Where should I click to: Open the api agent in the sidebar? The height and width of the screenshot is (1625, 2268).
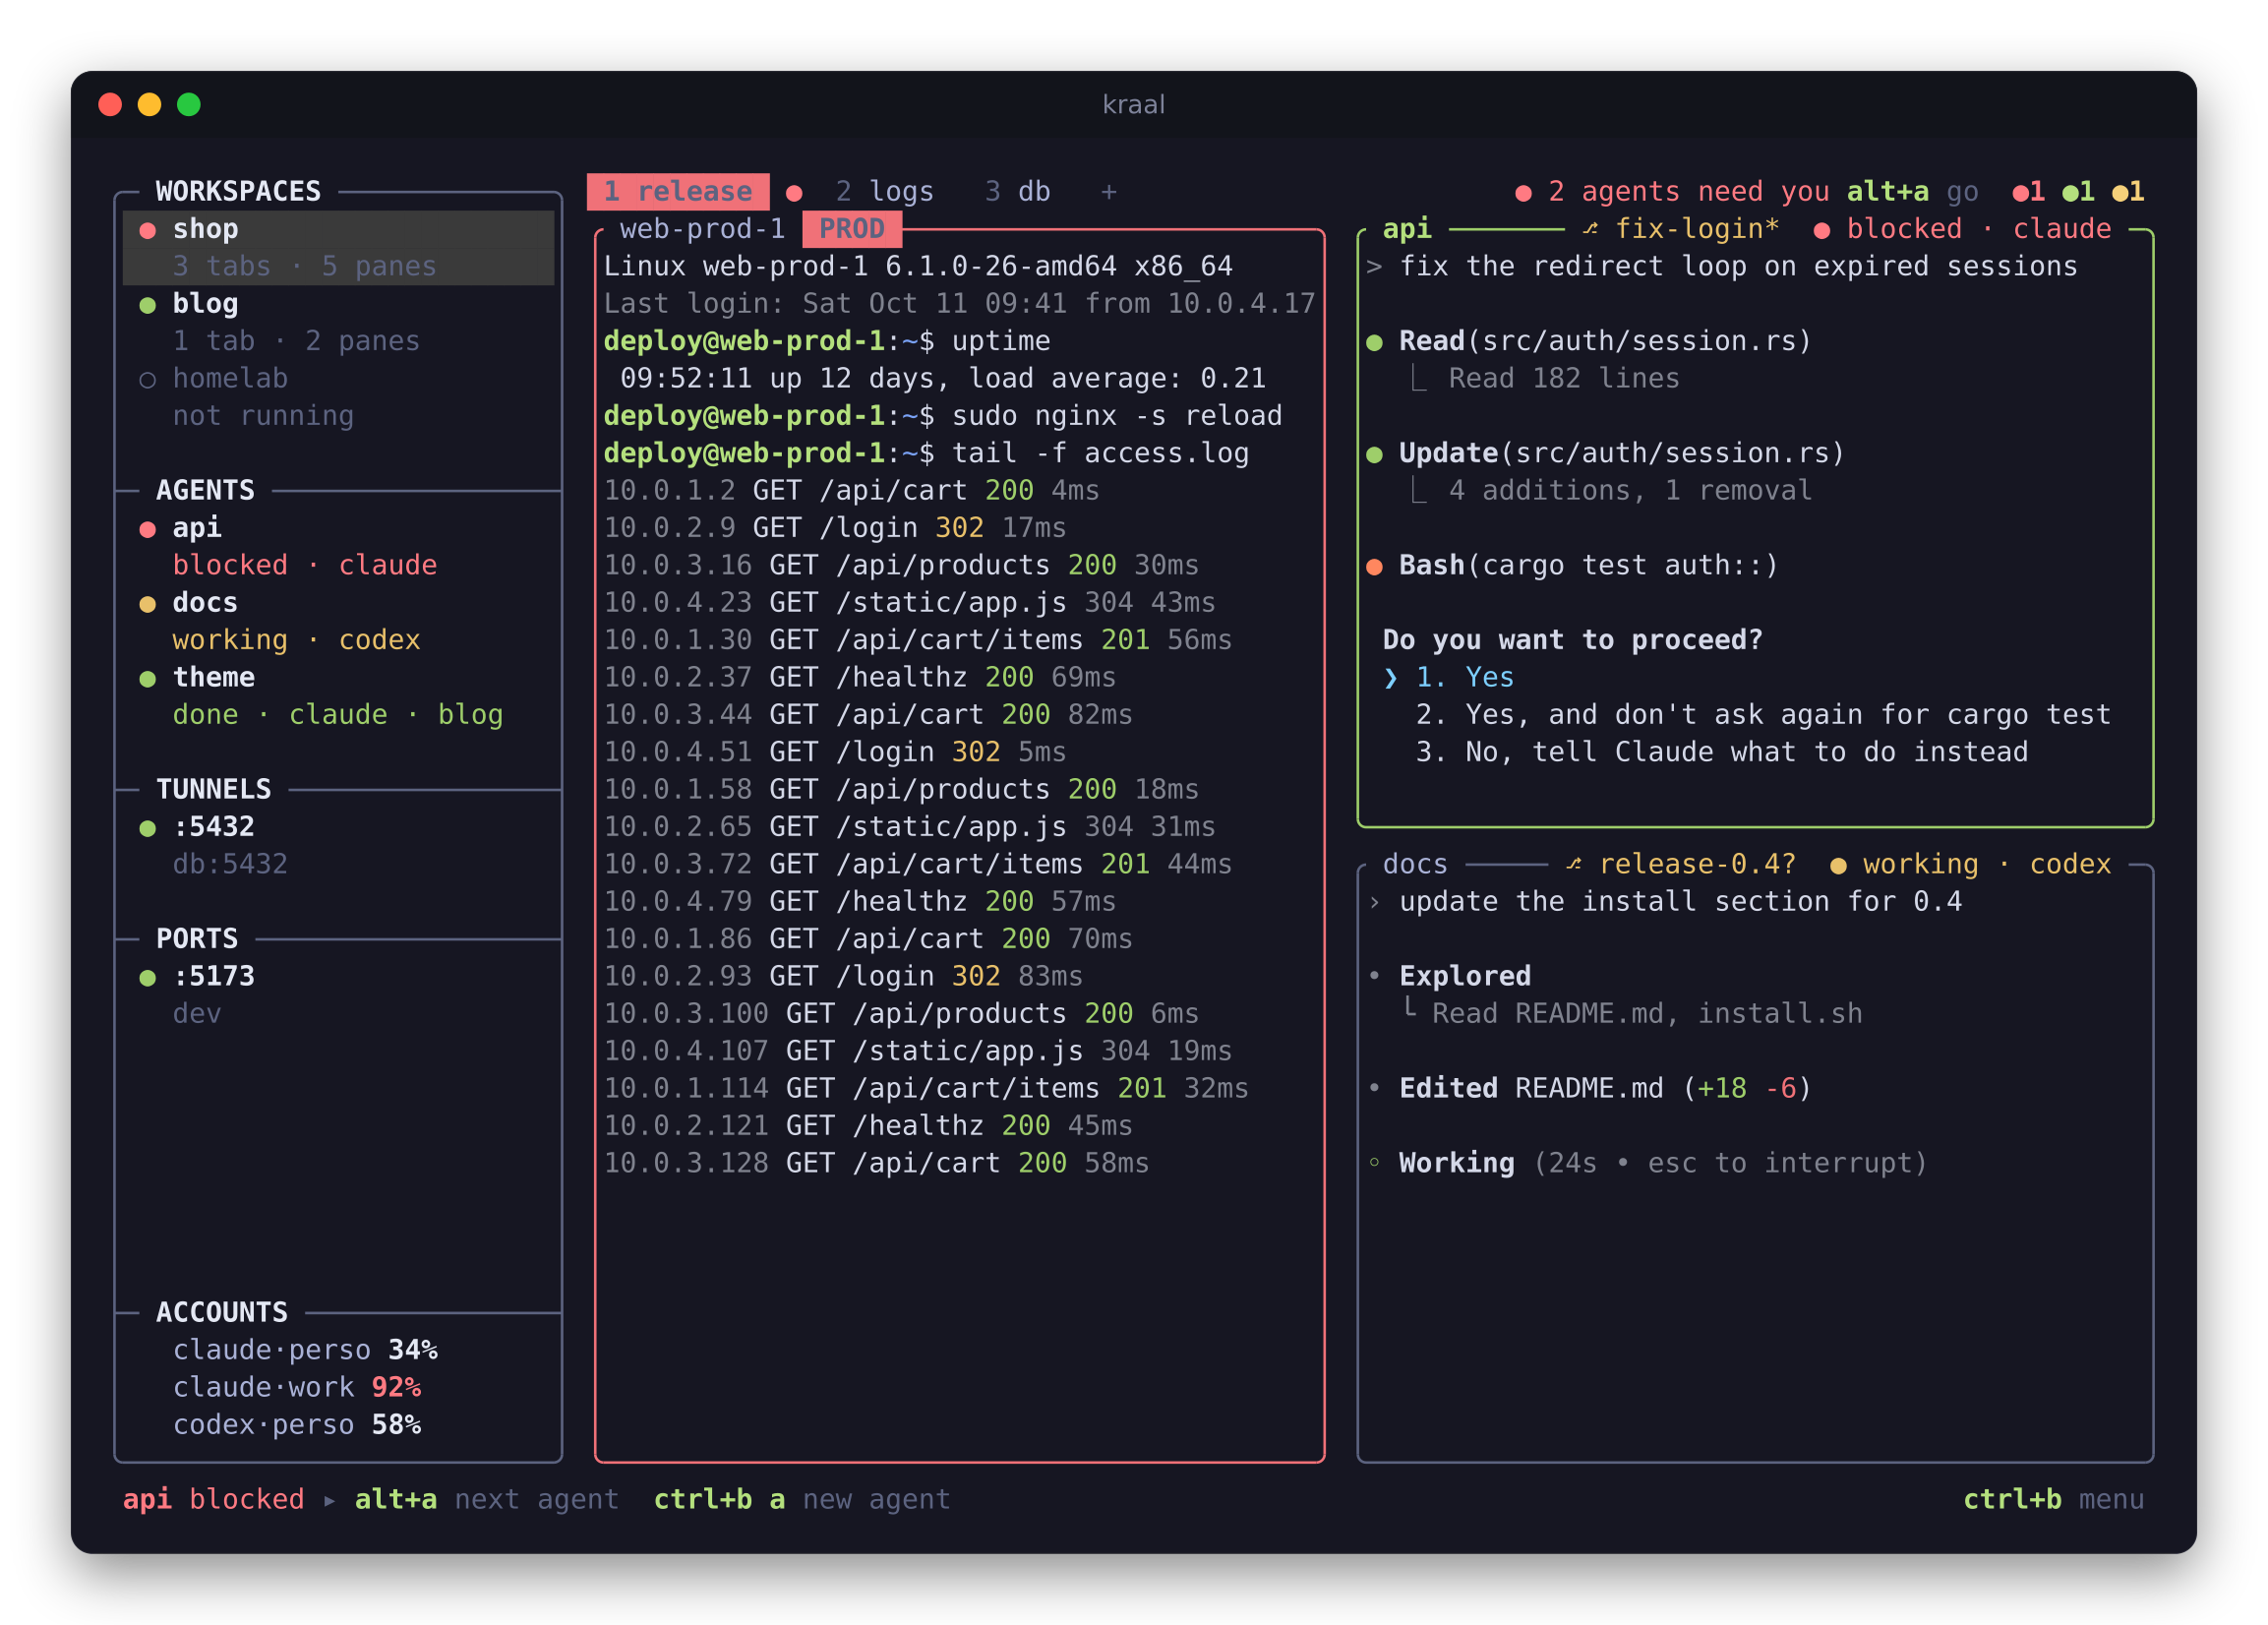[338, 546]
